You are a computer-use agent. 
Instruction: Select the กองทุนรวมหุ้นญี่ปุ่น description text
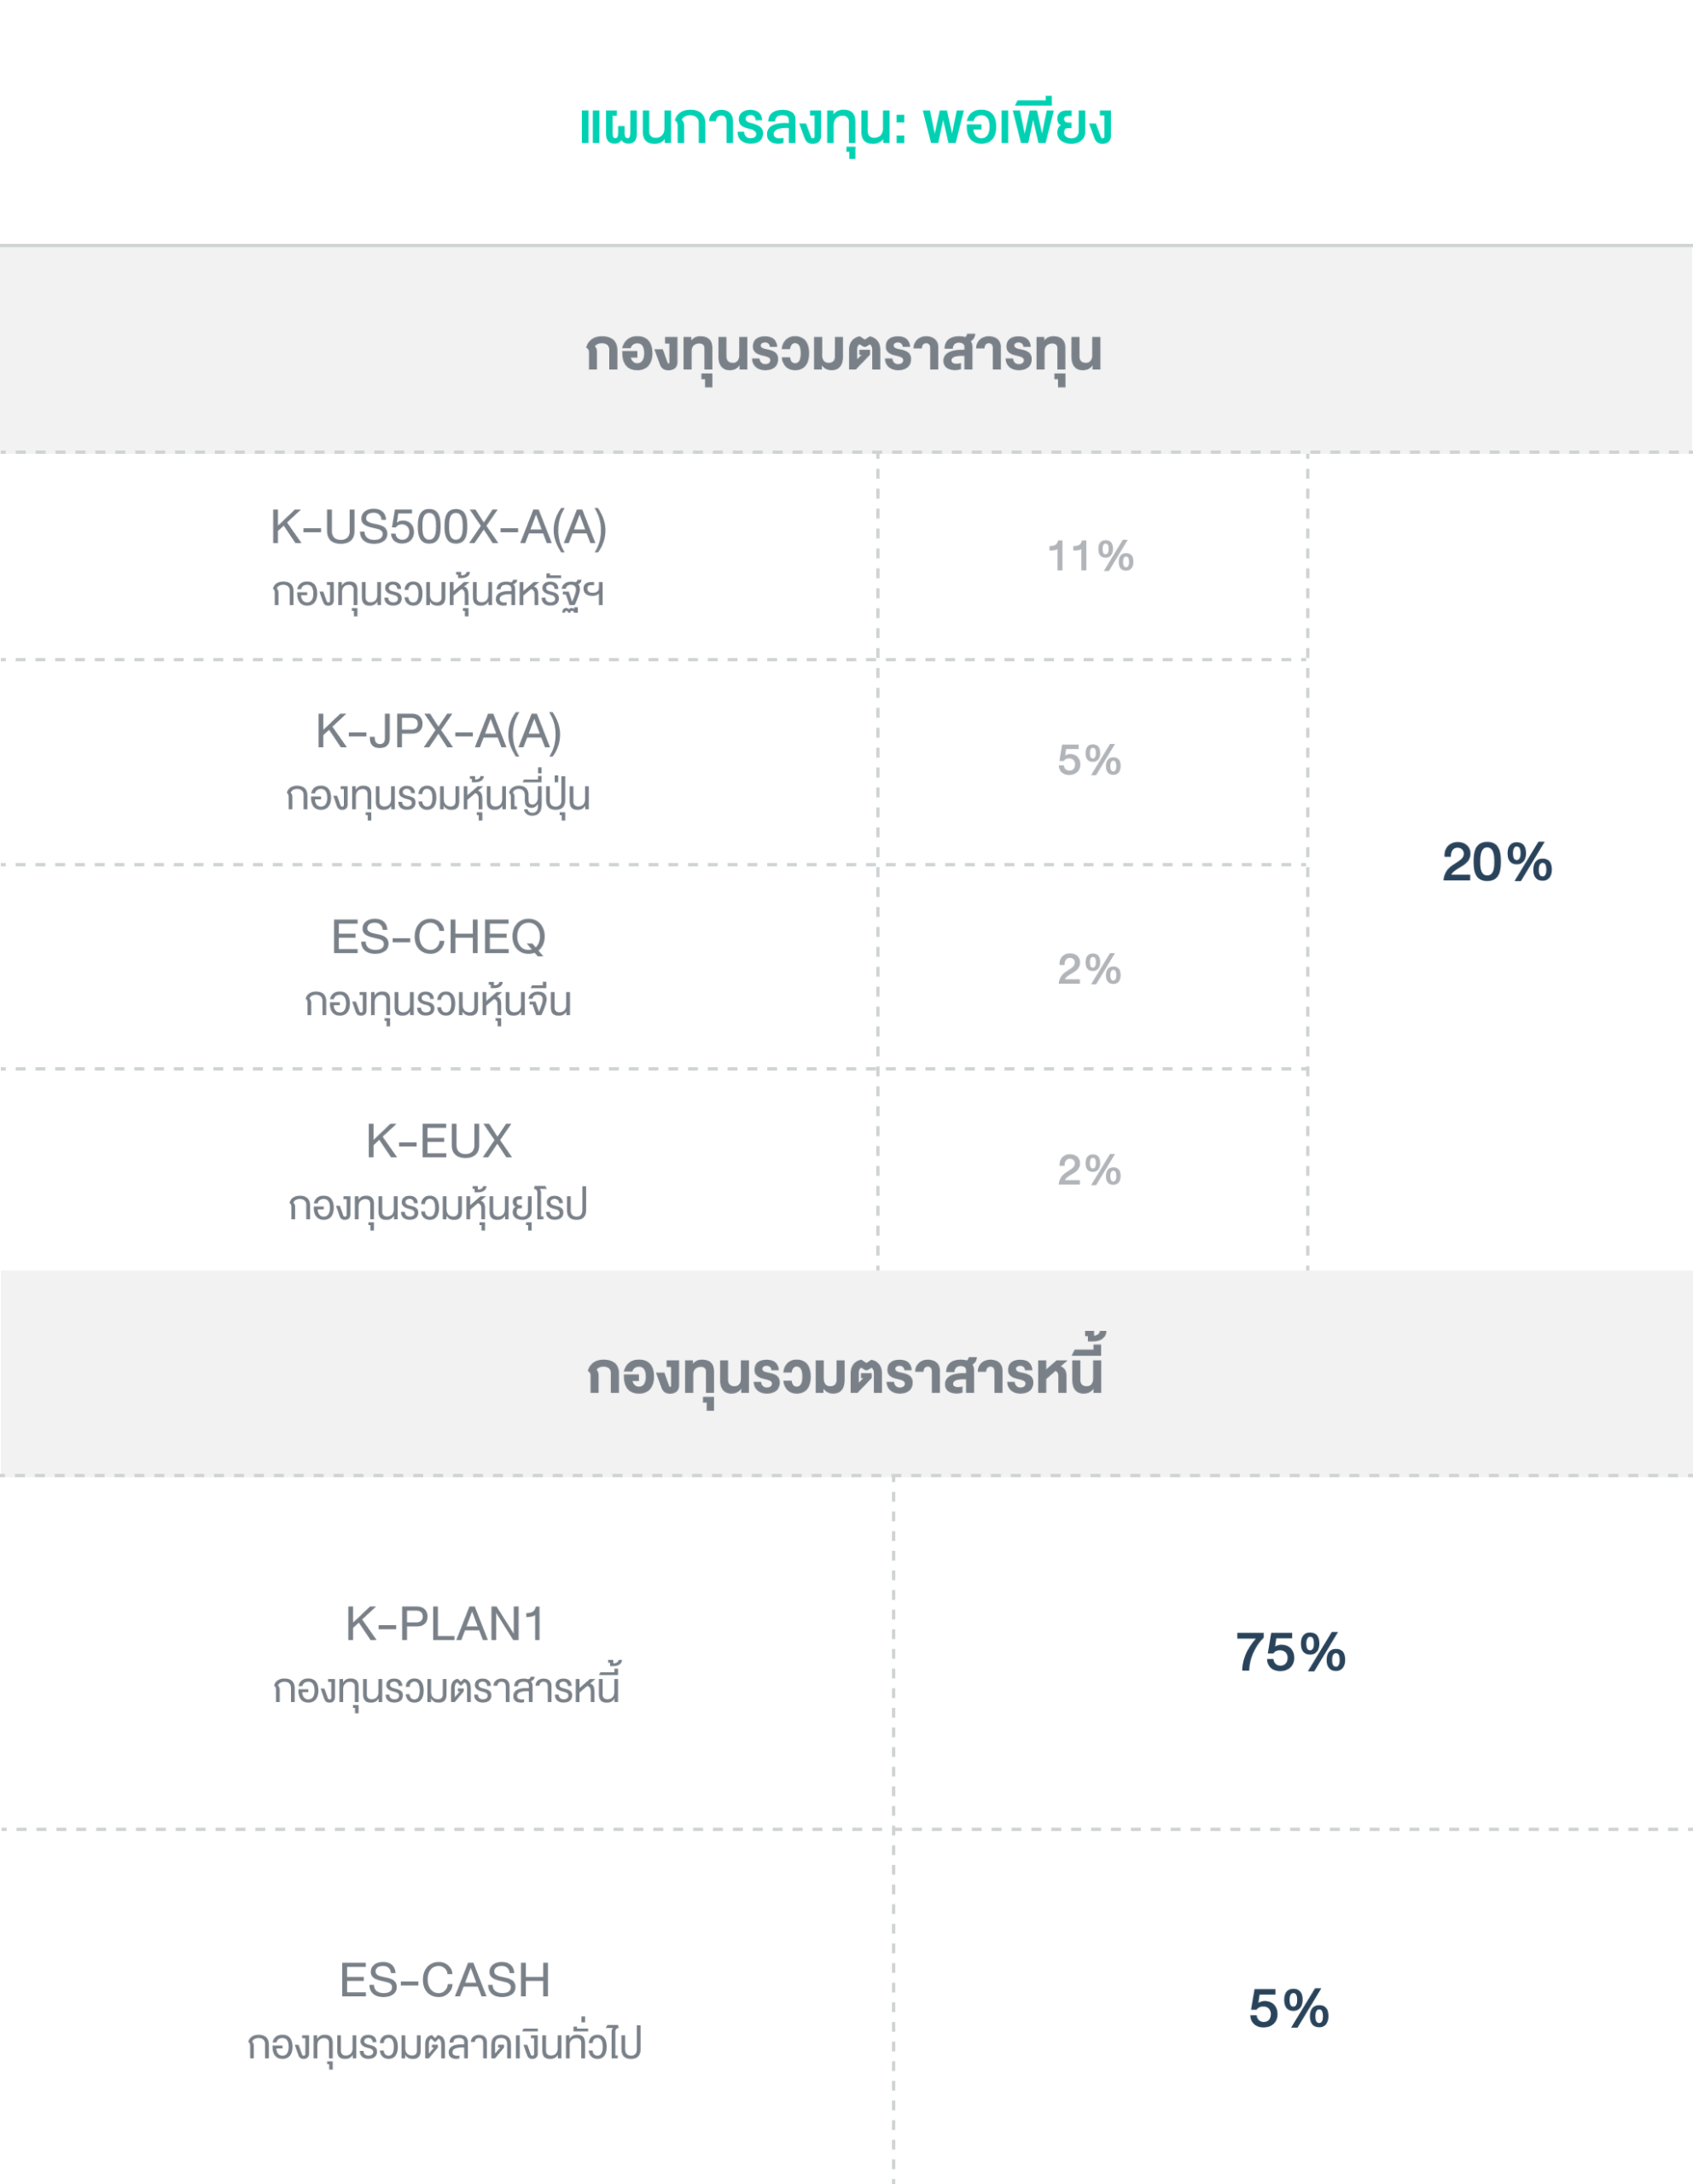438,797
